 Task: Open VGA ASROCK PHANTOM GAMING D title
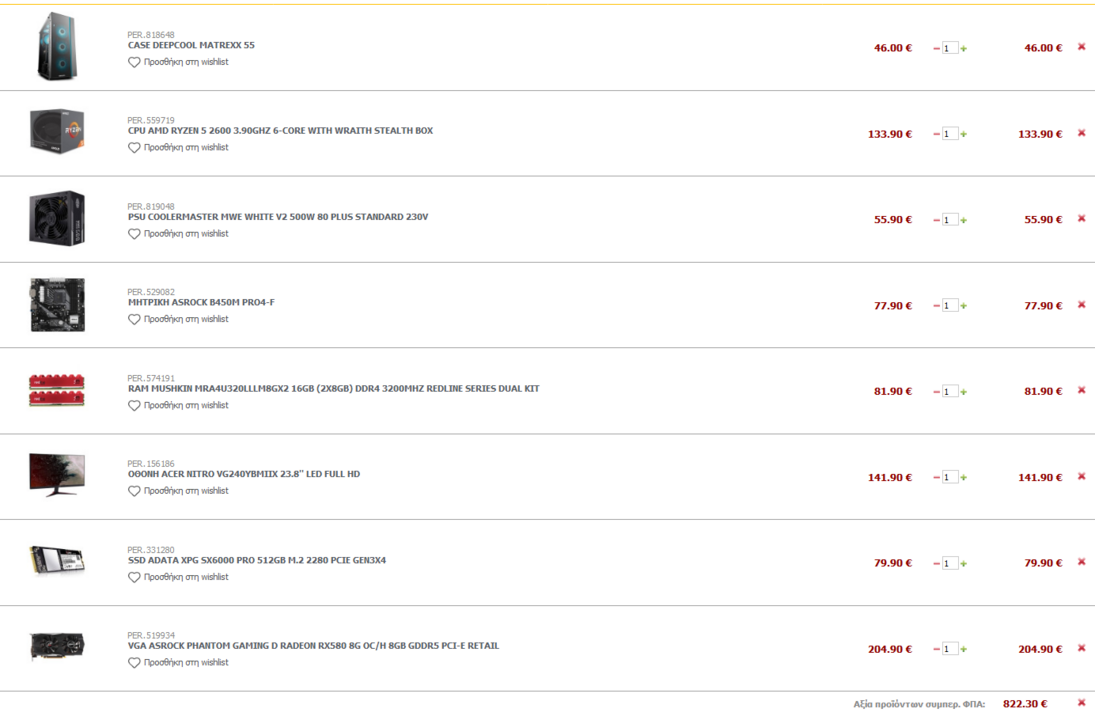pos(314,646)
